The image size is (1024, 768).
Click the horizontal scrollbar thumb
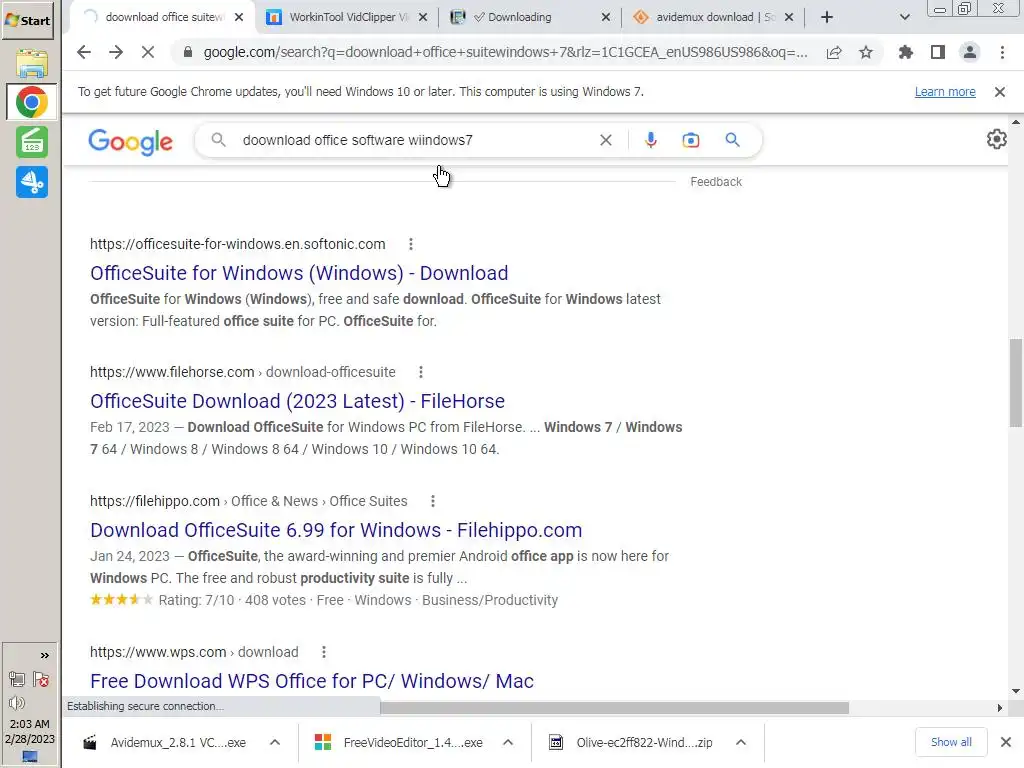click(x=614, y=708)
